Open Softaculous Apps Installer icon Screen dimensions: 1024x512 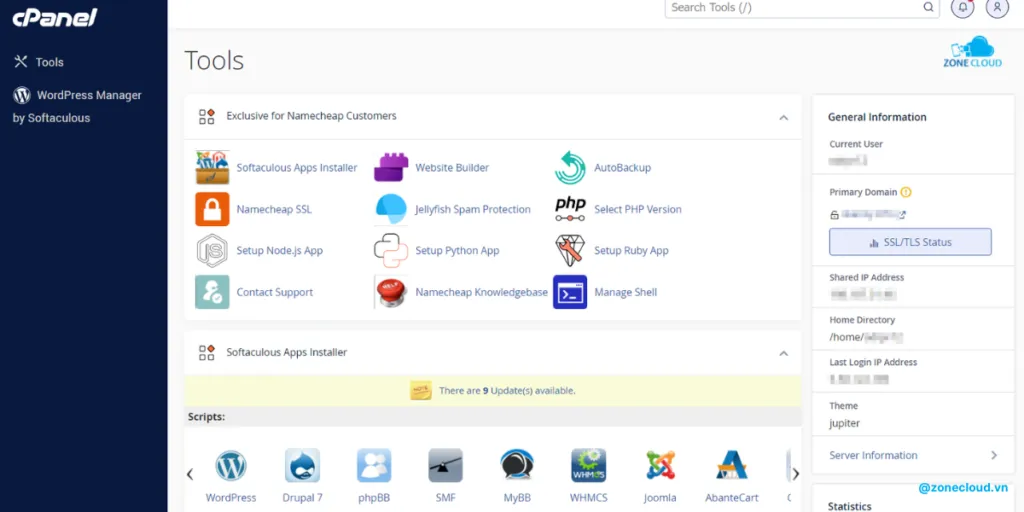[212, 168]
